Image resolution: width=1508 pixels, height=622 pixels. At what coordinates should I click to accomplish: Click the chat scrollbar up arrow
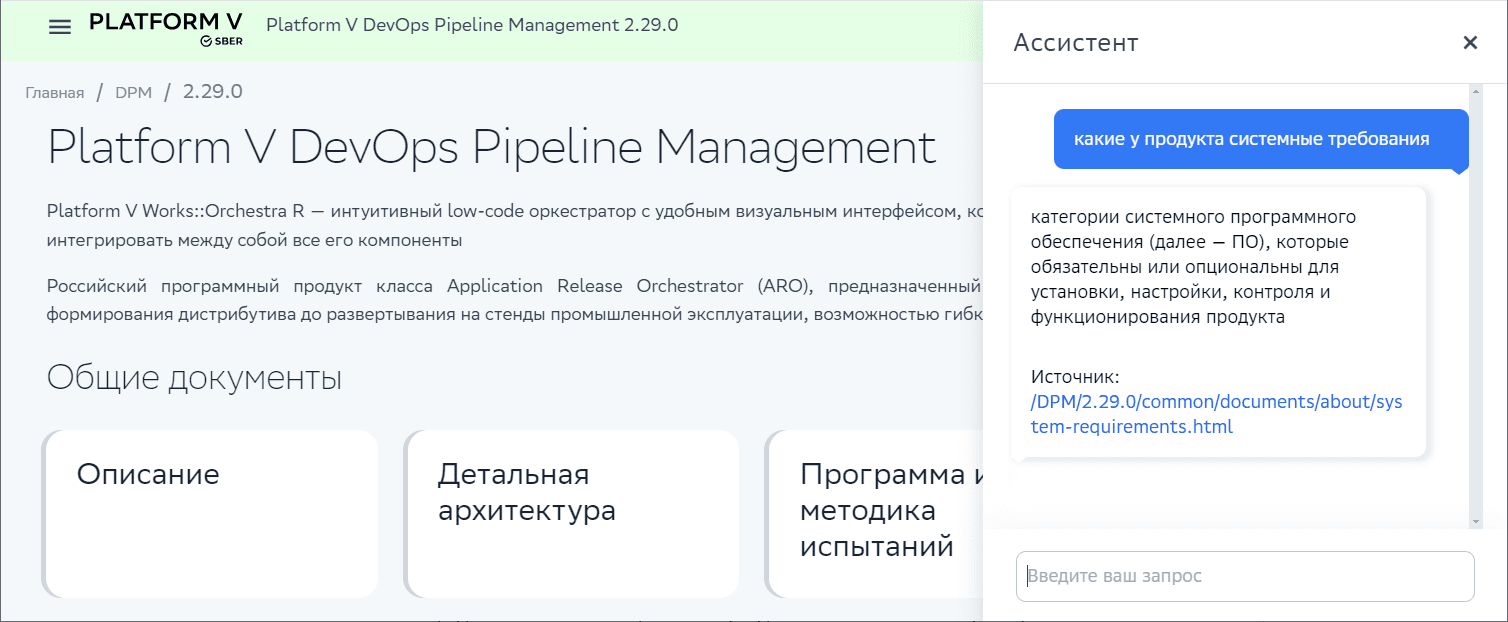1475,92
